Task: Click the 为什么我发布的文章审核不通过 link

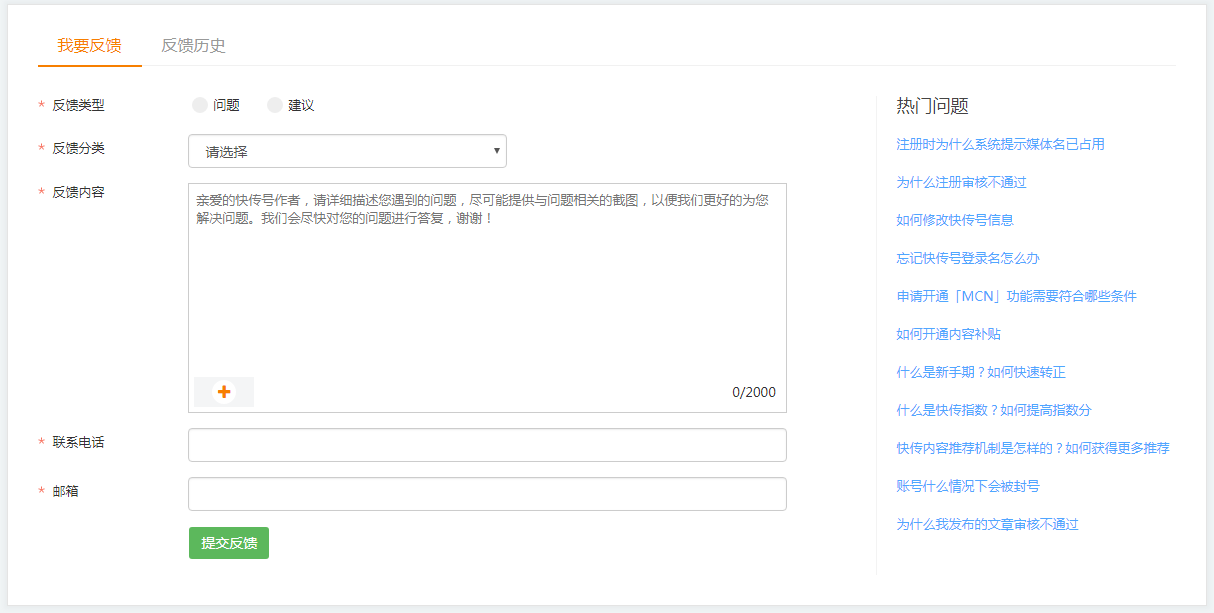Action: [987, 524]
